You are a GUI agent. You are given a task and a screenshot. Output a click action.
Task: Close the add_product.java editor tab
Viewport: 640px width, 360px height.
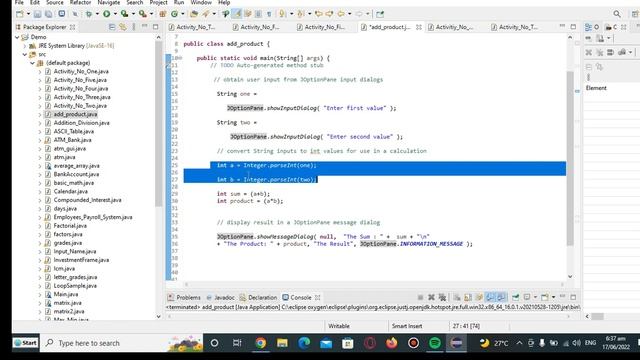pyautogui.click(x=419, y=27)
